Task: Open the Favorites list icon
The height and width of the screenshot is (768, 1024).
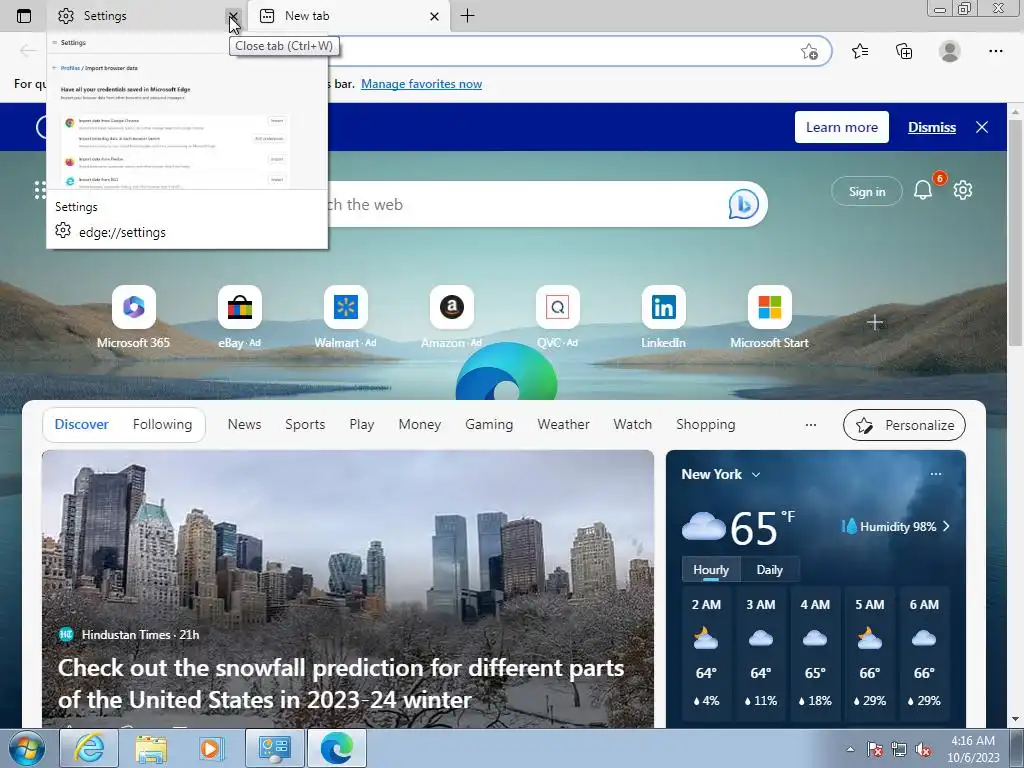Action: click(860, 51)
